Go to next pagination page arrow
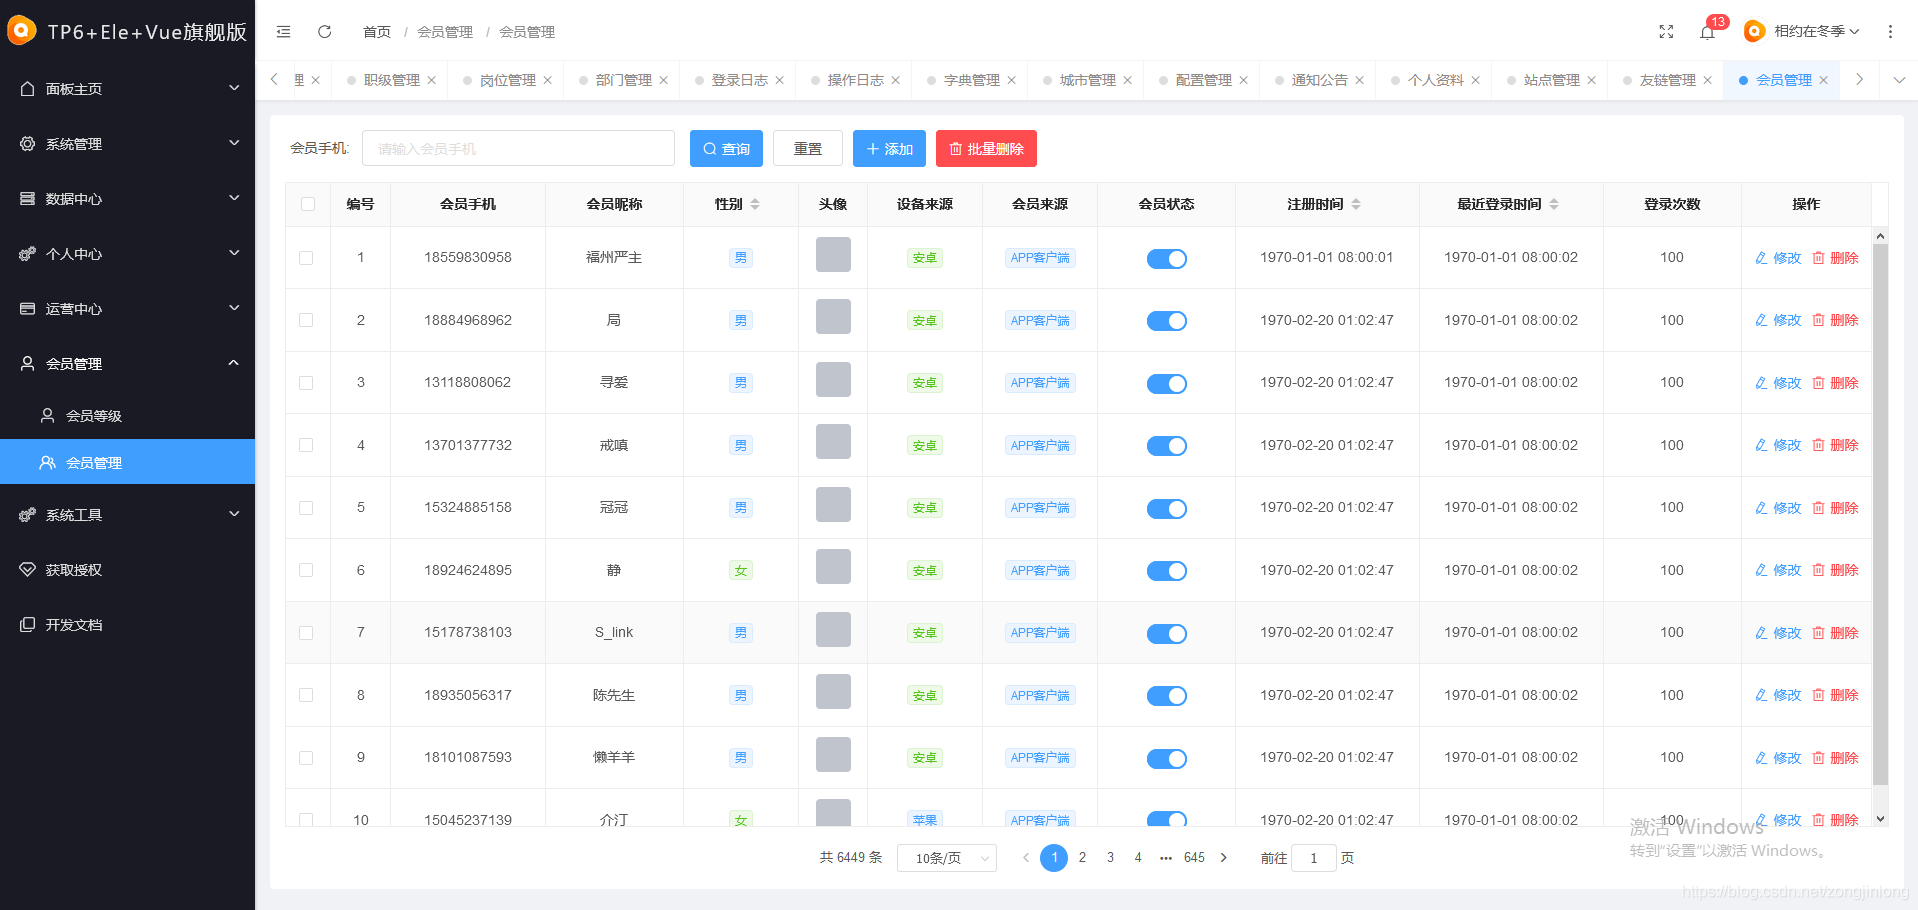Screen dimensions: 1918x910 click(1224, 858)
